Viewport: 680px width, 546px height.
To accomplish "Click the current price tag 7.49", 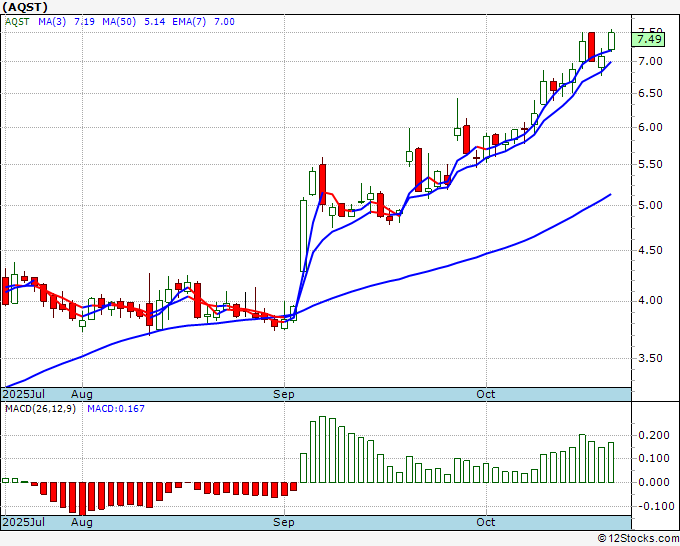I will click(649, 39).
